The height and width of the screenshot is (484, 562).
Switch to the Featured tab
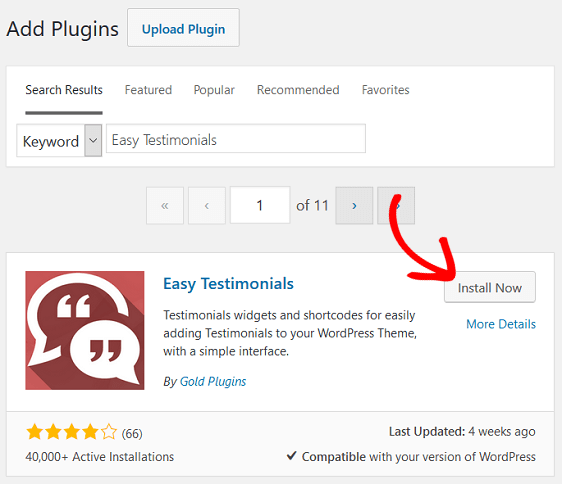click(148, 90)
